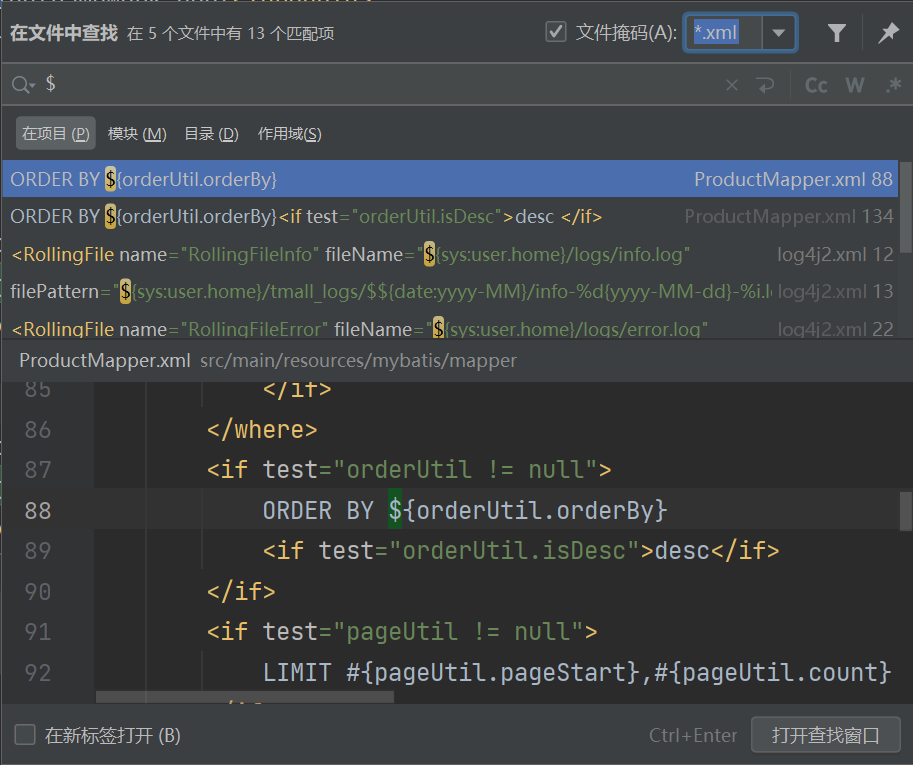Expand the file mask dropdown arrow

779,33
